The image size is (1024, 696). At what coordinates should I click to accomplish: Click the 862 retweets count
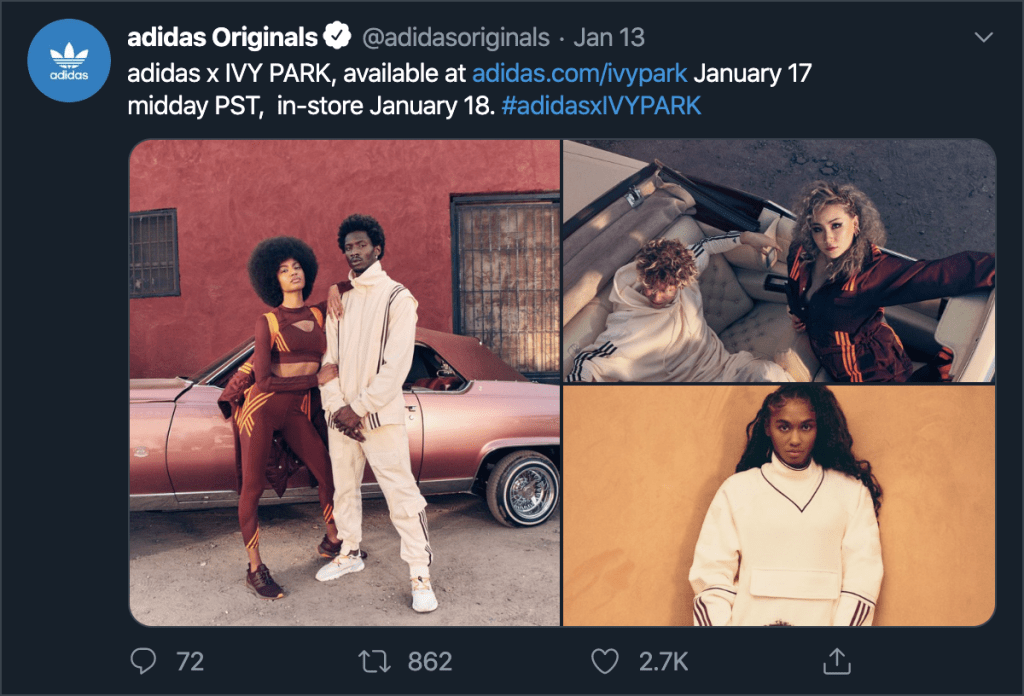click(x=430, y=660)
